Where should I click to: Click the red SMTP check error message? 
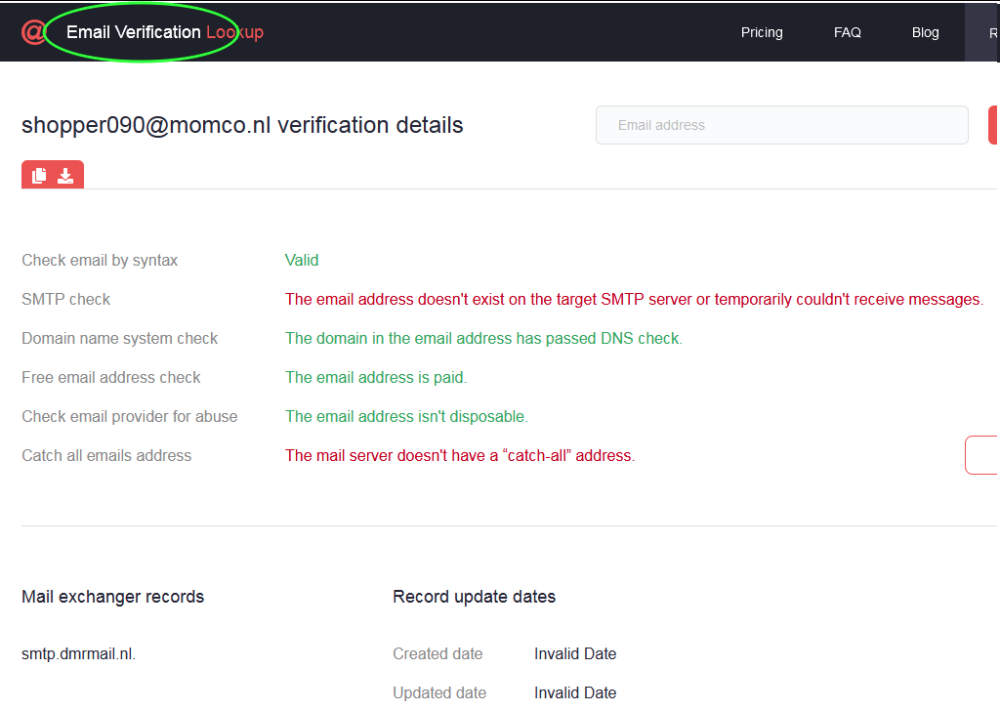tap(634, 299)
